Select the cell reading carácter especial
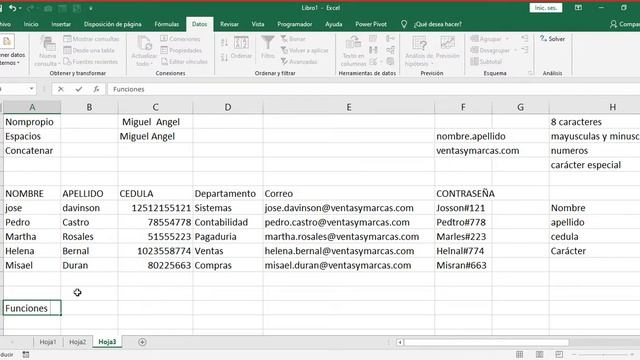The width and height of the screenshot is (640, 360). [594, 165]
